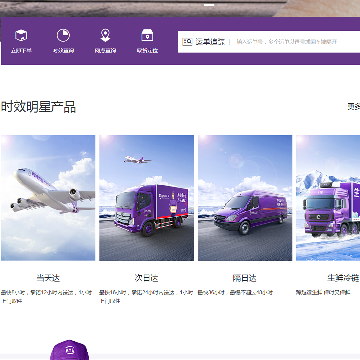
Task: Select the white carousel indicator on the banner
Action: click(x=209, y=5)
